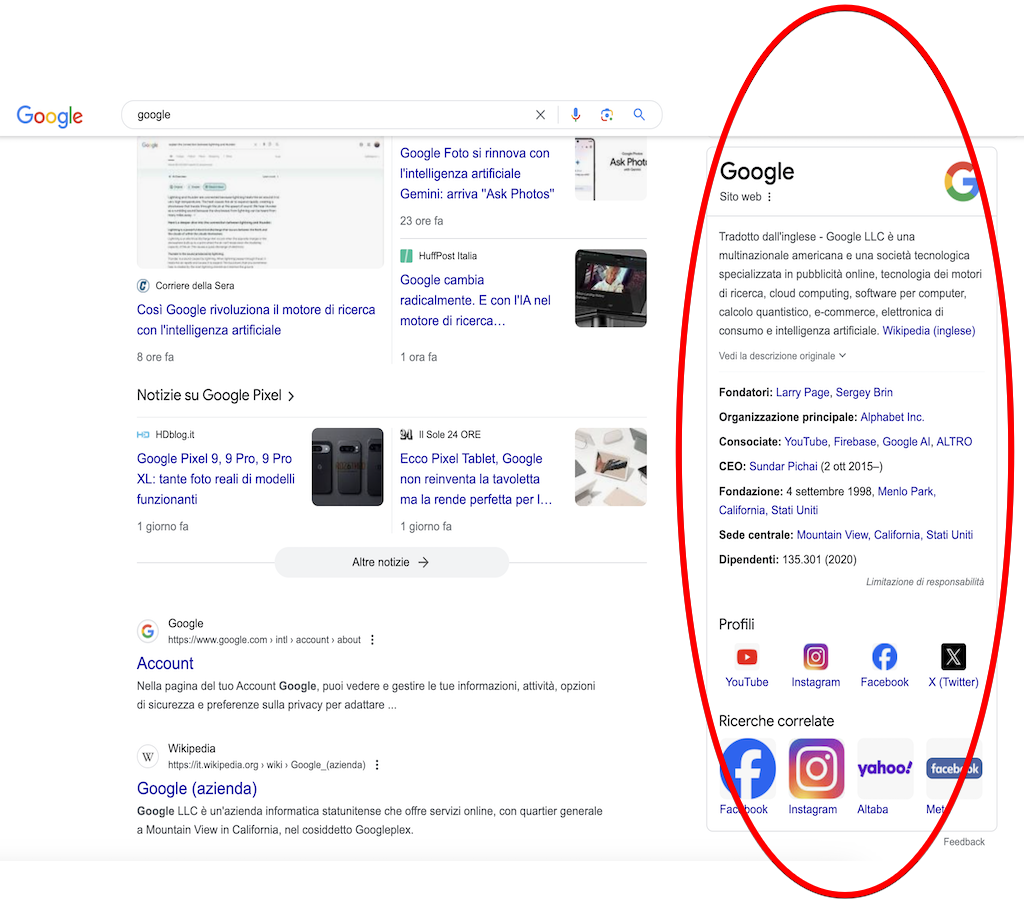Open the Facebook profile icon under Profili
This screenshot has height=902, width=1024.
pyautogui.click(x=884, y=656)
